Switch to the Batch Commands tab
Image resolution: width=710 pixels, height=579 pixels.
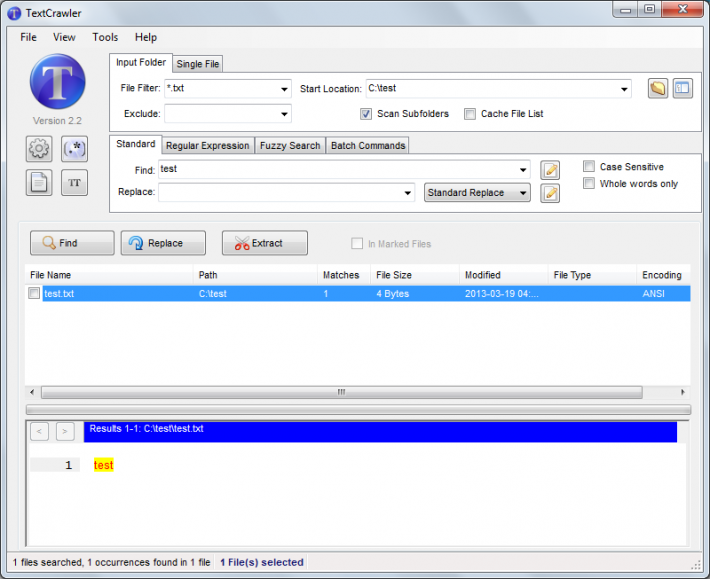[368, 146]
